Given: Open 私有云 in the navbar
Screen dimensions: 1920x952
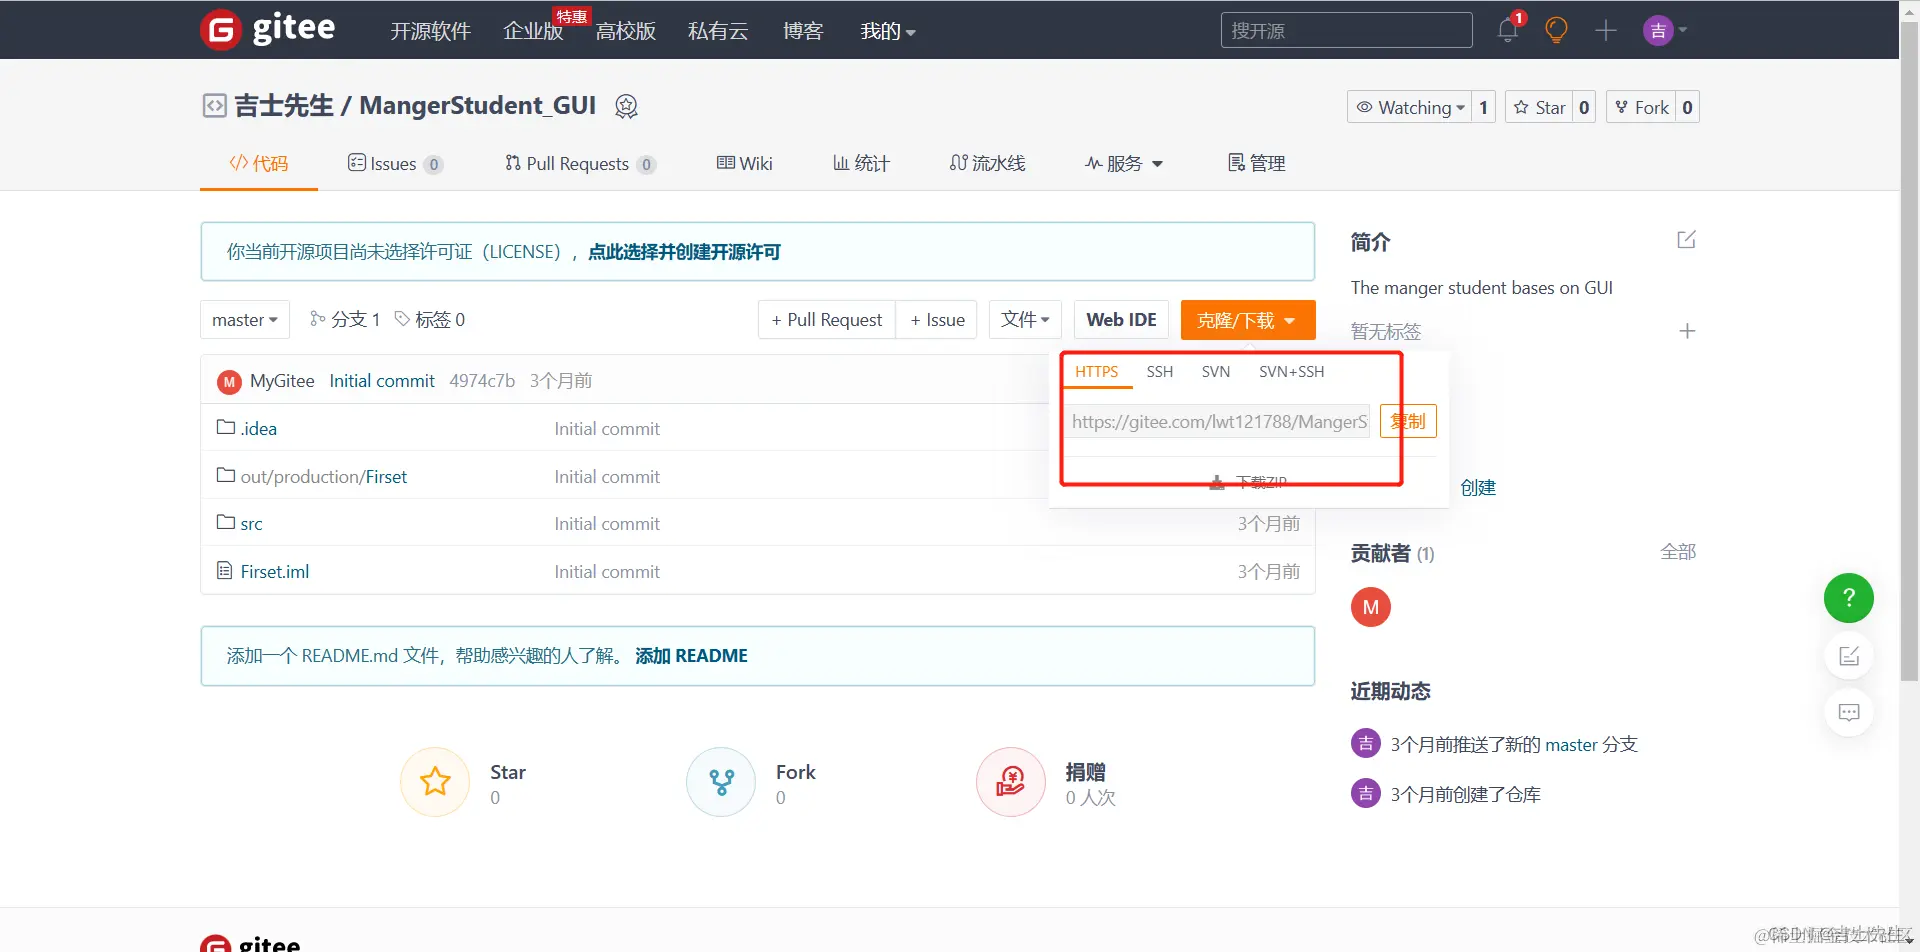Looking at the screenshot, I should tap(718, 31).
